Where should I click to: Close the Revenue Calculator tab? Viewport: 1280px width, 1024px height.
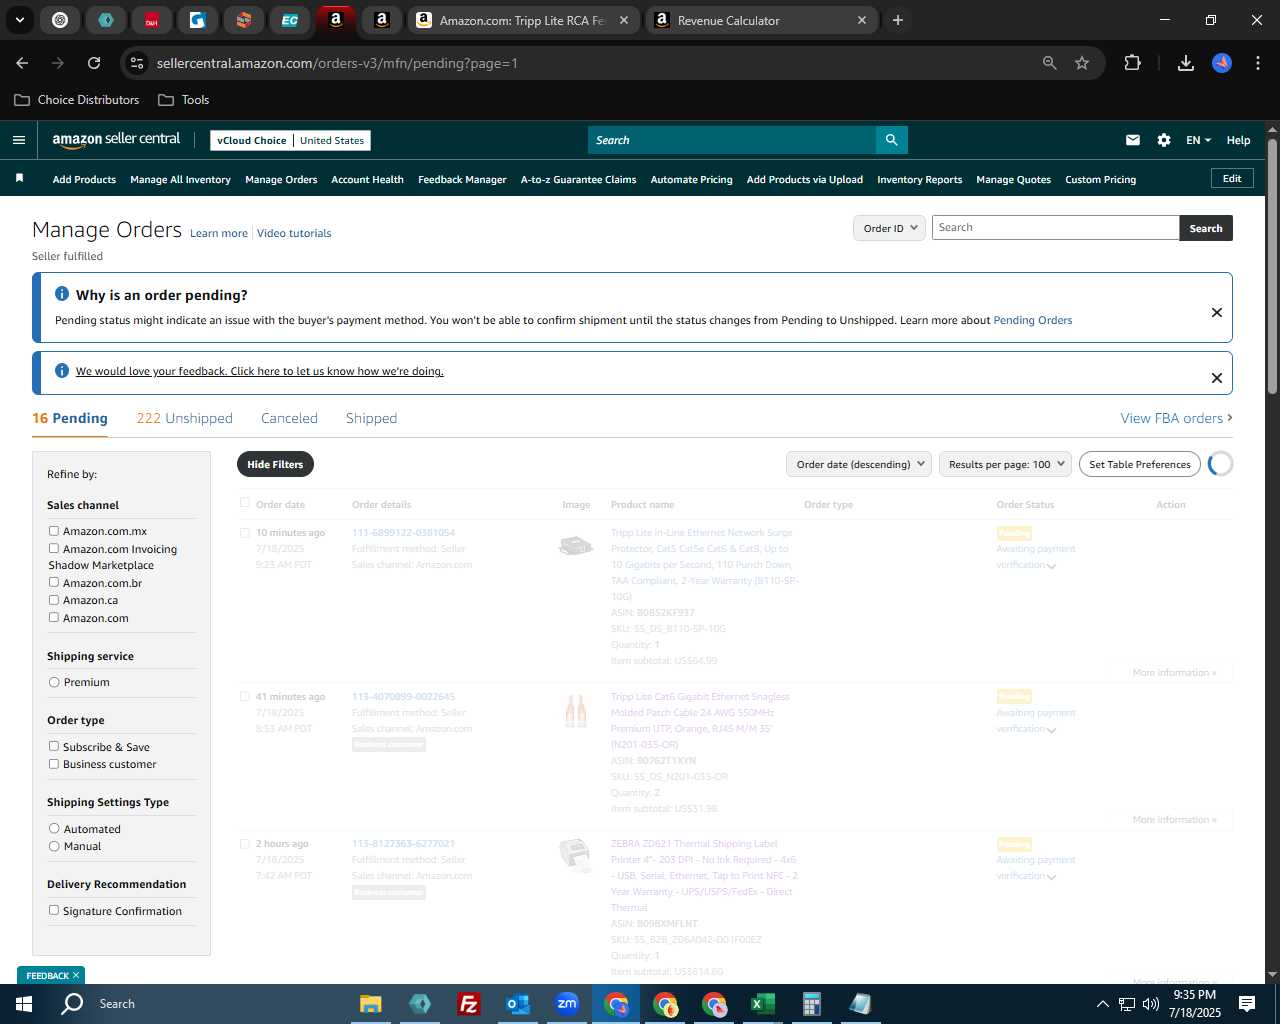click(862, 20)
